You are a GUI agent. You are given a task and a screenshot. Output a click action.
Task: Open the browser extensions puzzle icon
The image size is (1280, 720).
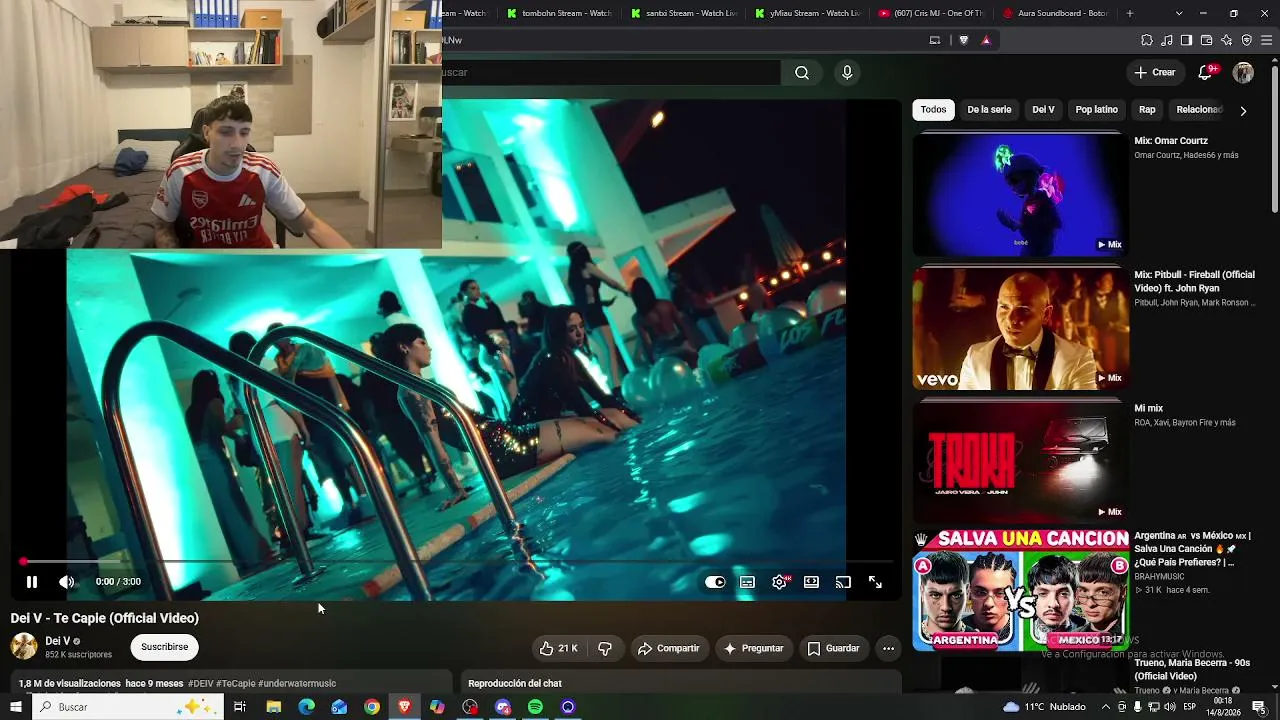(1147, 40)
